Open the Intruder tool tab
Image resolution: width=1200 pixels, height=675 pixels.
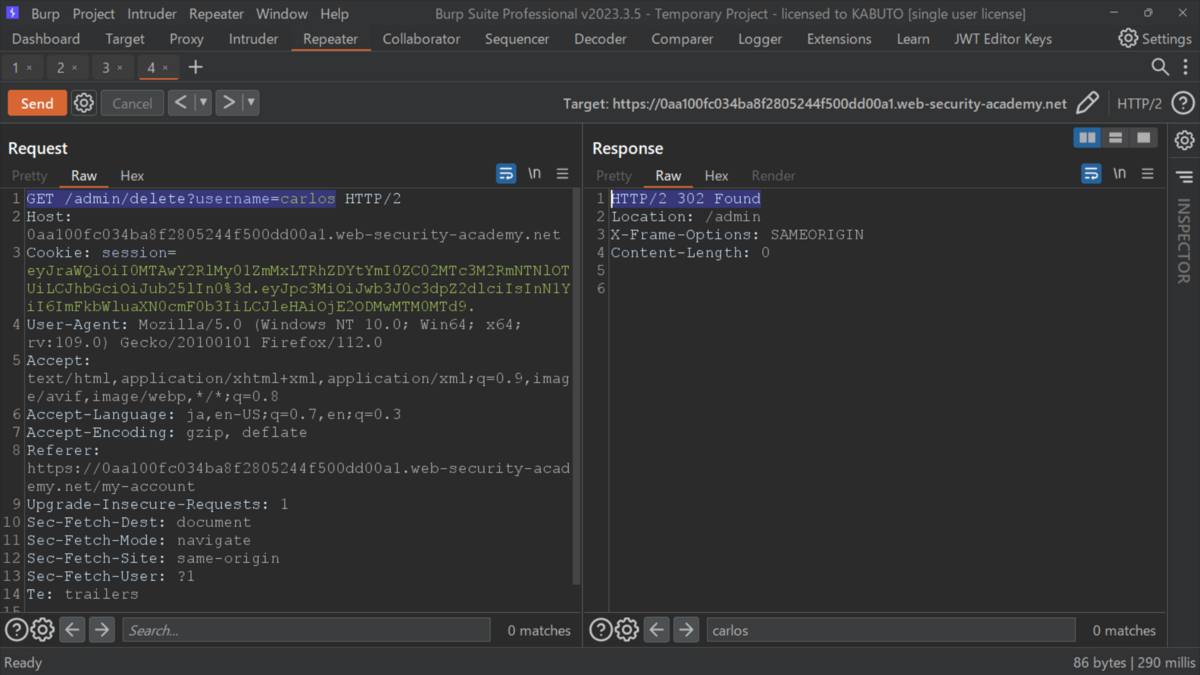coord(253,39)
